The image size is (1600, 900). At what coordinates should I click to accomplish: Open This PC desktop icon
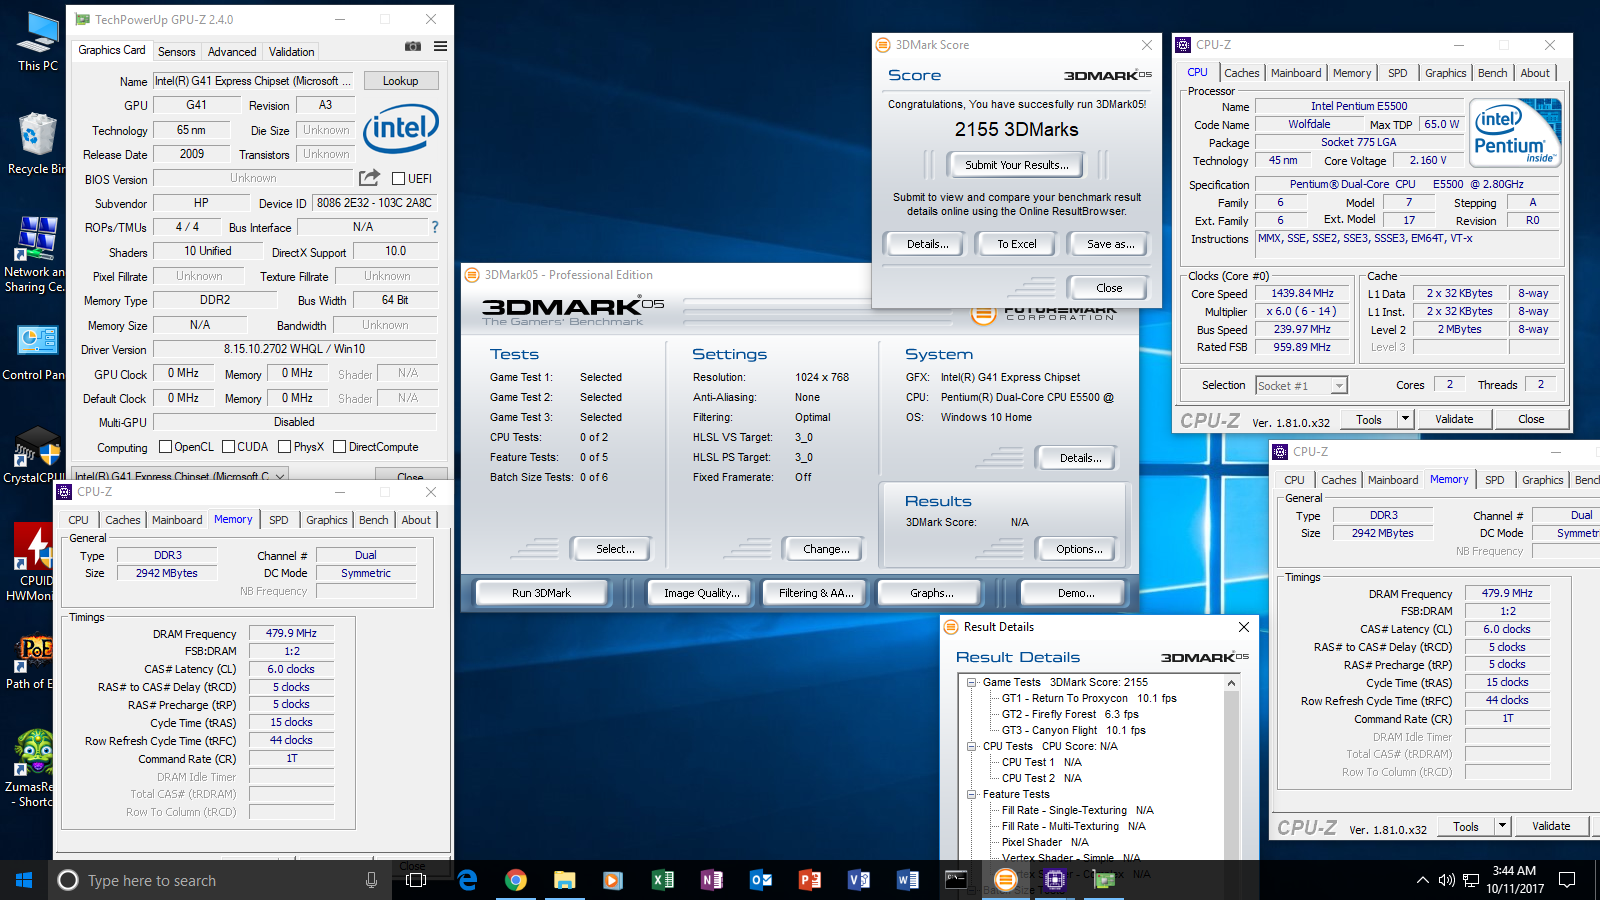[x=38, y=42]
